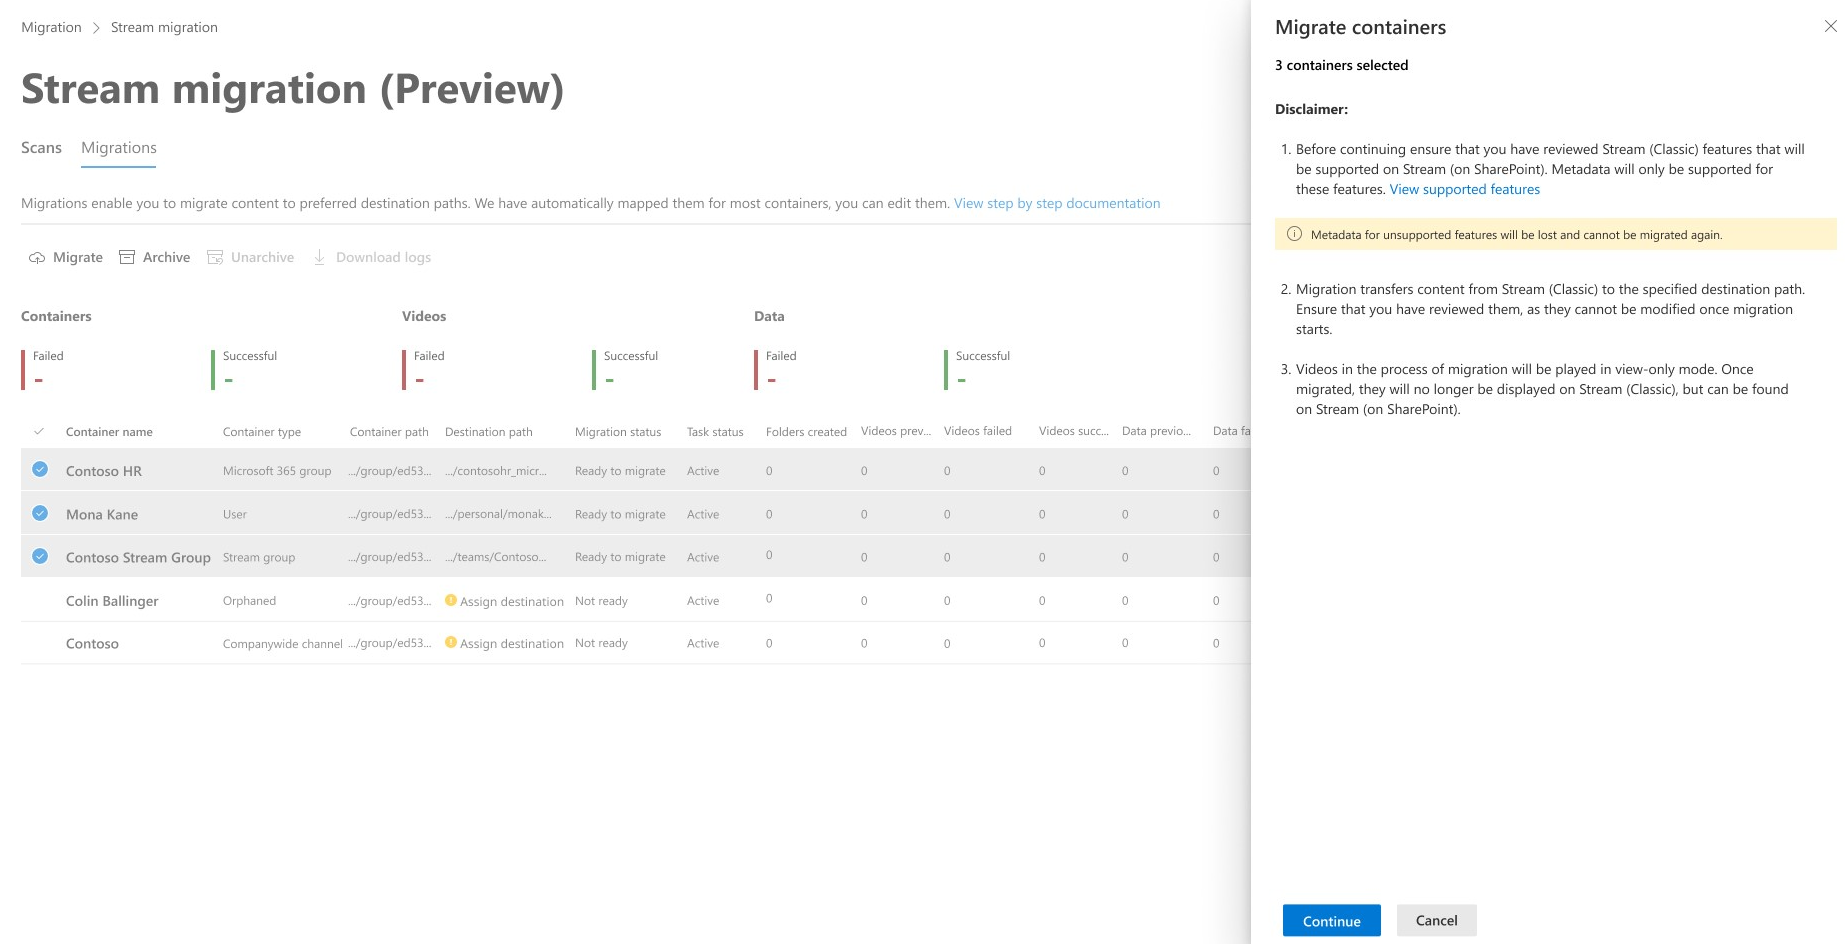Deselect the Mona Kane container checkbox
This screenshot has height=944, width=1848.
point(40,514)
